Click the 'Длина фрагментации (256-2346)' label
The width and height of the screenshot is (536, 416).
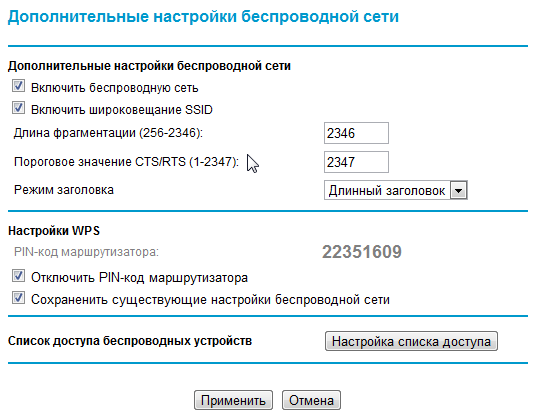(x=108, y=133)
